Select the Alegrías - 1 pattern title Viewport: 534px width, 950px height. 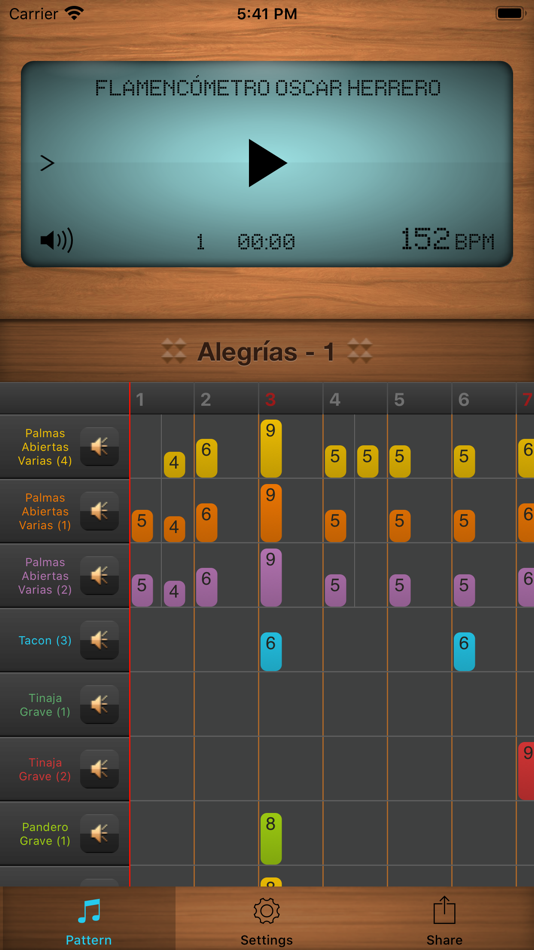[x=266, y=351]
